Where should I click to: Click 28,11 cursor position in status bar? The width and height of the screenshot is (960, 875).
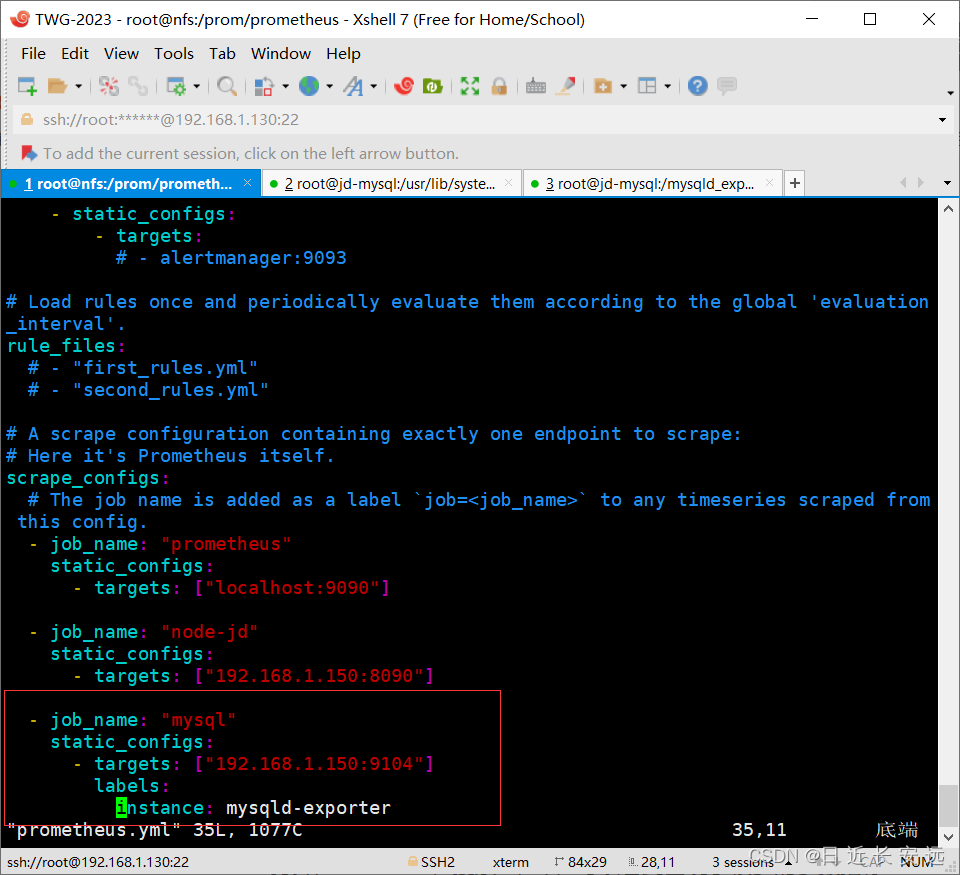652,862
